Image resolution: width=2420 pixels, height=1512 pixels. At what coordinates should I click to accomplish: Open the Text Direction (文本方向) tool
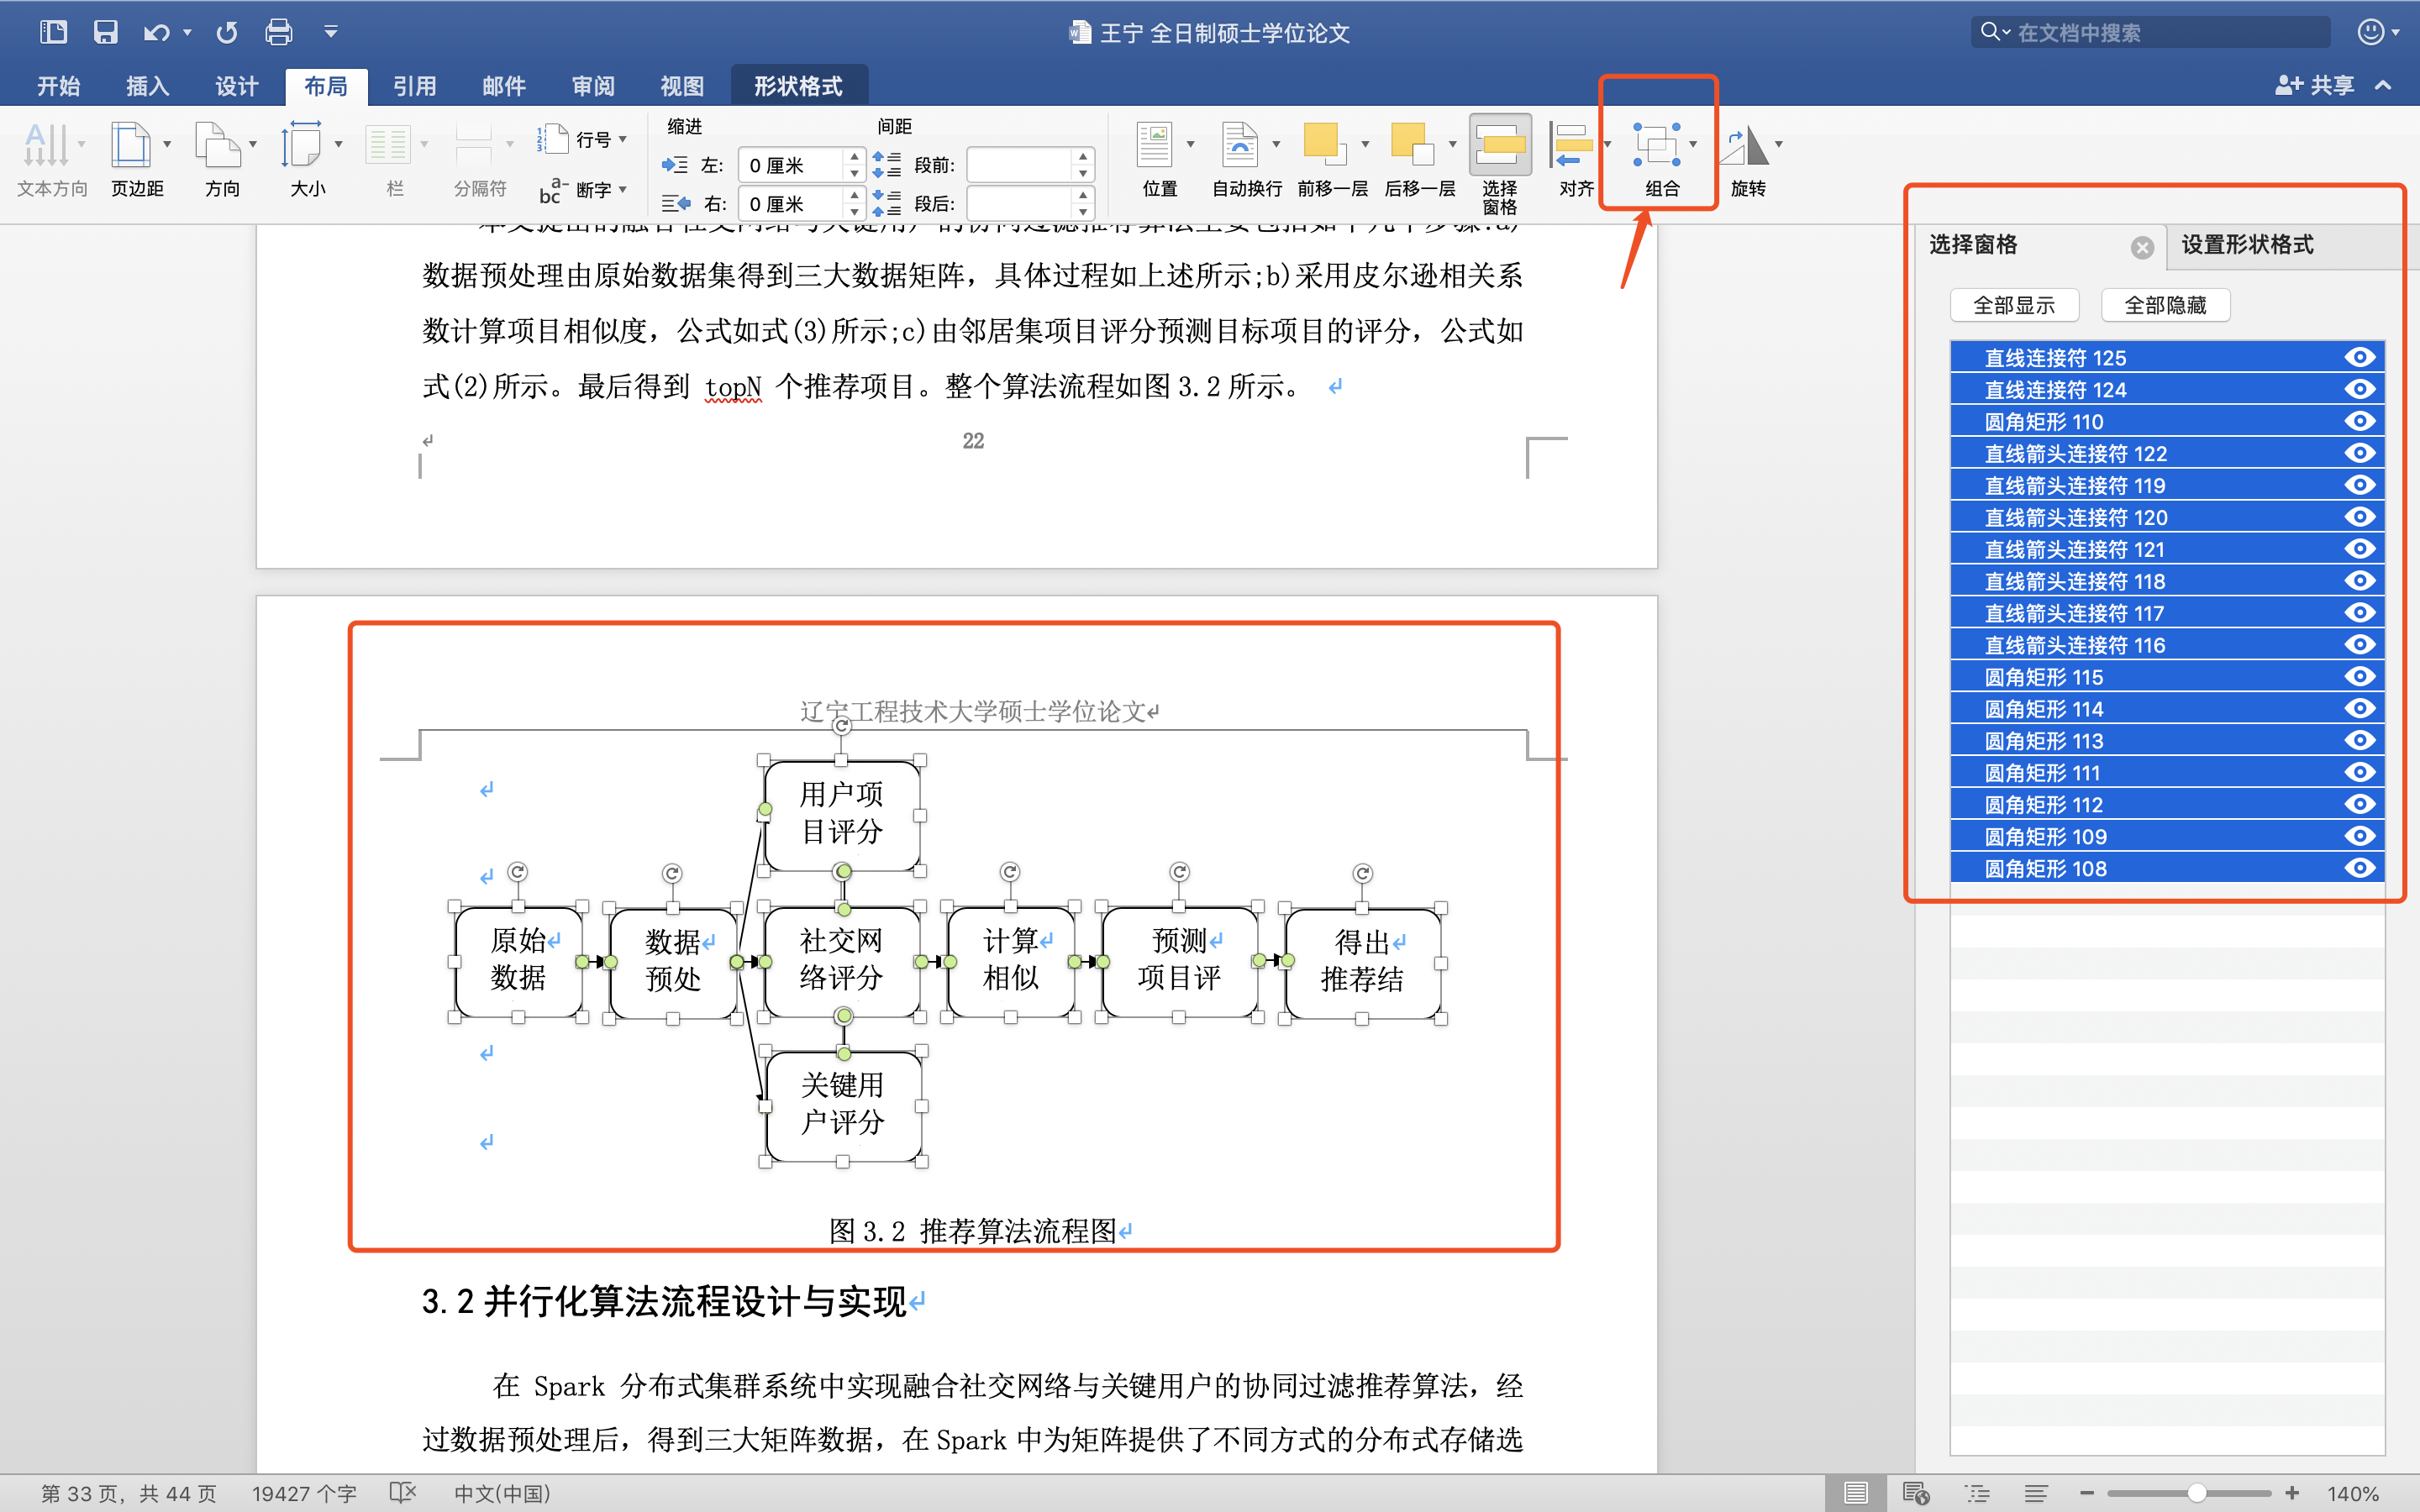pos(52,160)
